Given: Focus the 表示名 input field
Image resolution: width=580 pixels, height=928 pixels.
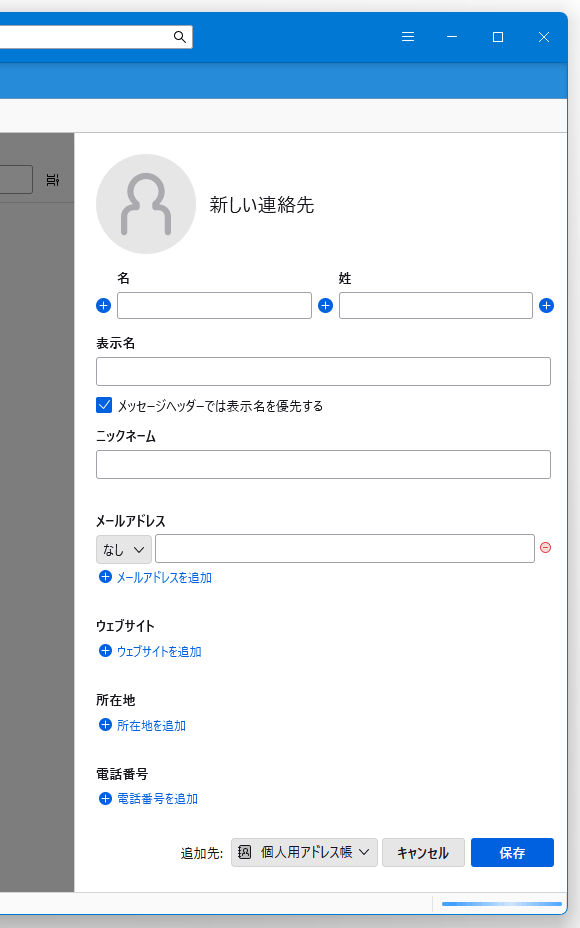Looking at the screenshot, I should (x=323, y=372).
